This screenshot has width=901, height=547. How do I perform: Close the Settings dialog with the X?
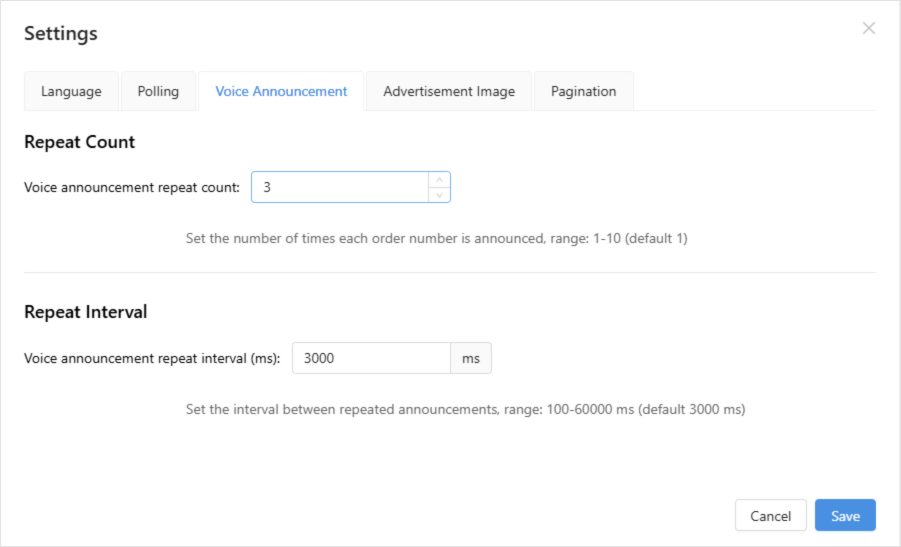[868, 28]
